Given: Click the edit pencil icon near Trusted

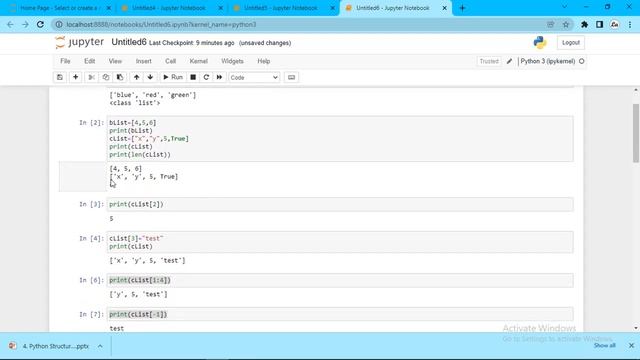Looking at the screenshot, I should 509,61.
